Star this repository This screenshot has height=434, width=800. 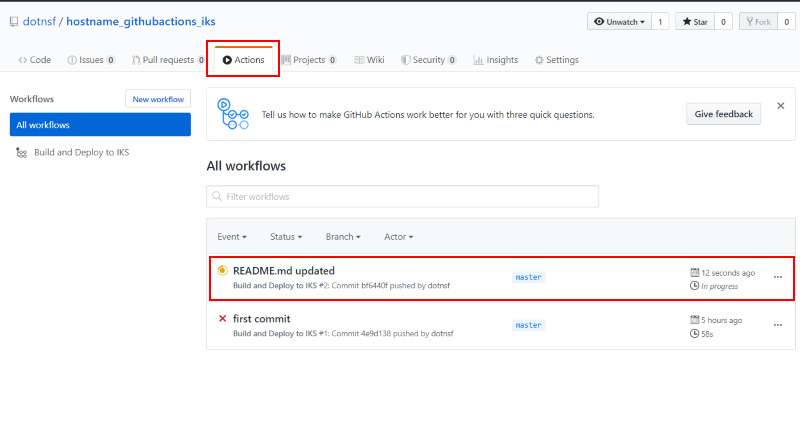(695, 21)
